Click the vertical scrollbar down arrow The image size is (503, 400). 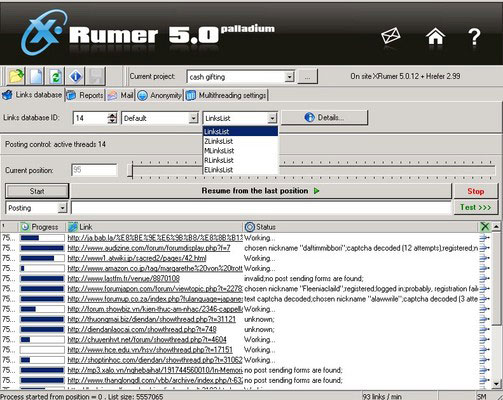click(x=496, y=384)
